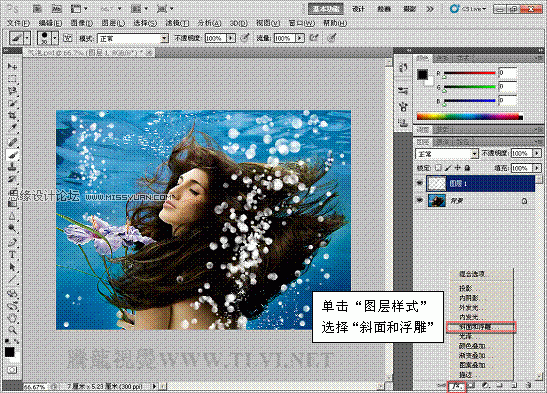547x393 pixels.
Task: Open the tool preset picker arrow
Action: click(28, 38)
